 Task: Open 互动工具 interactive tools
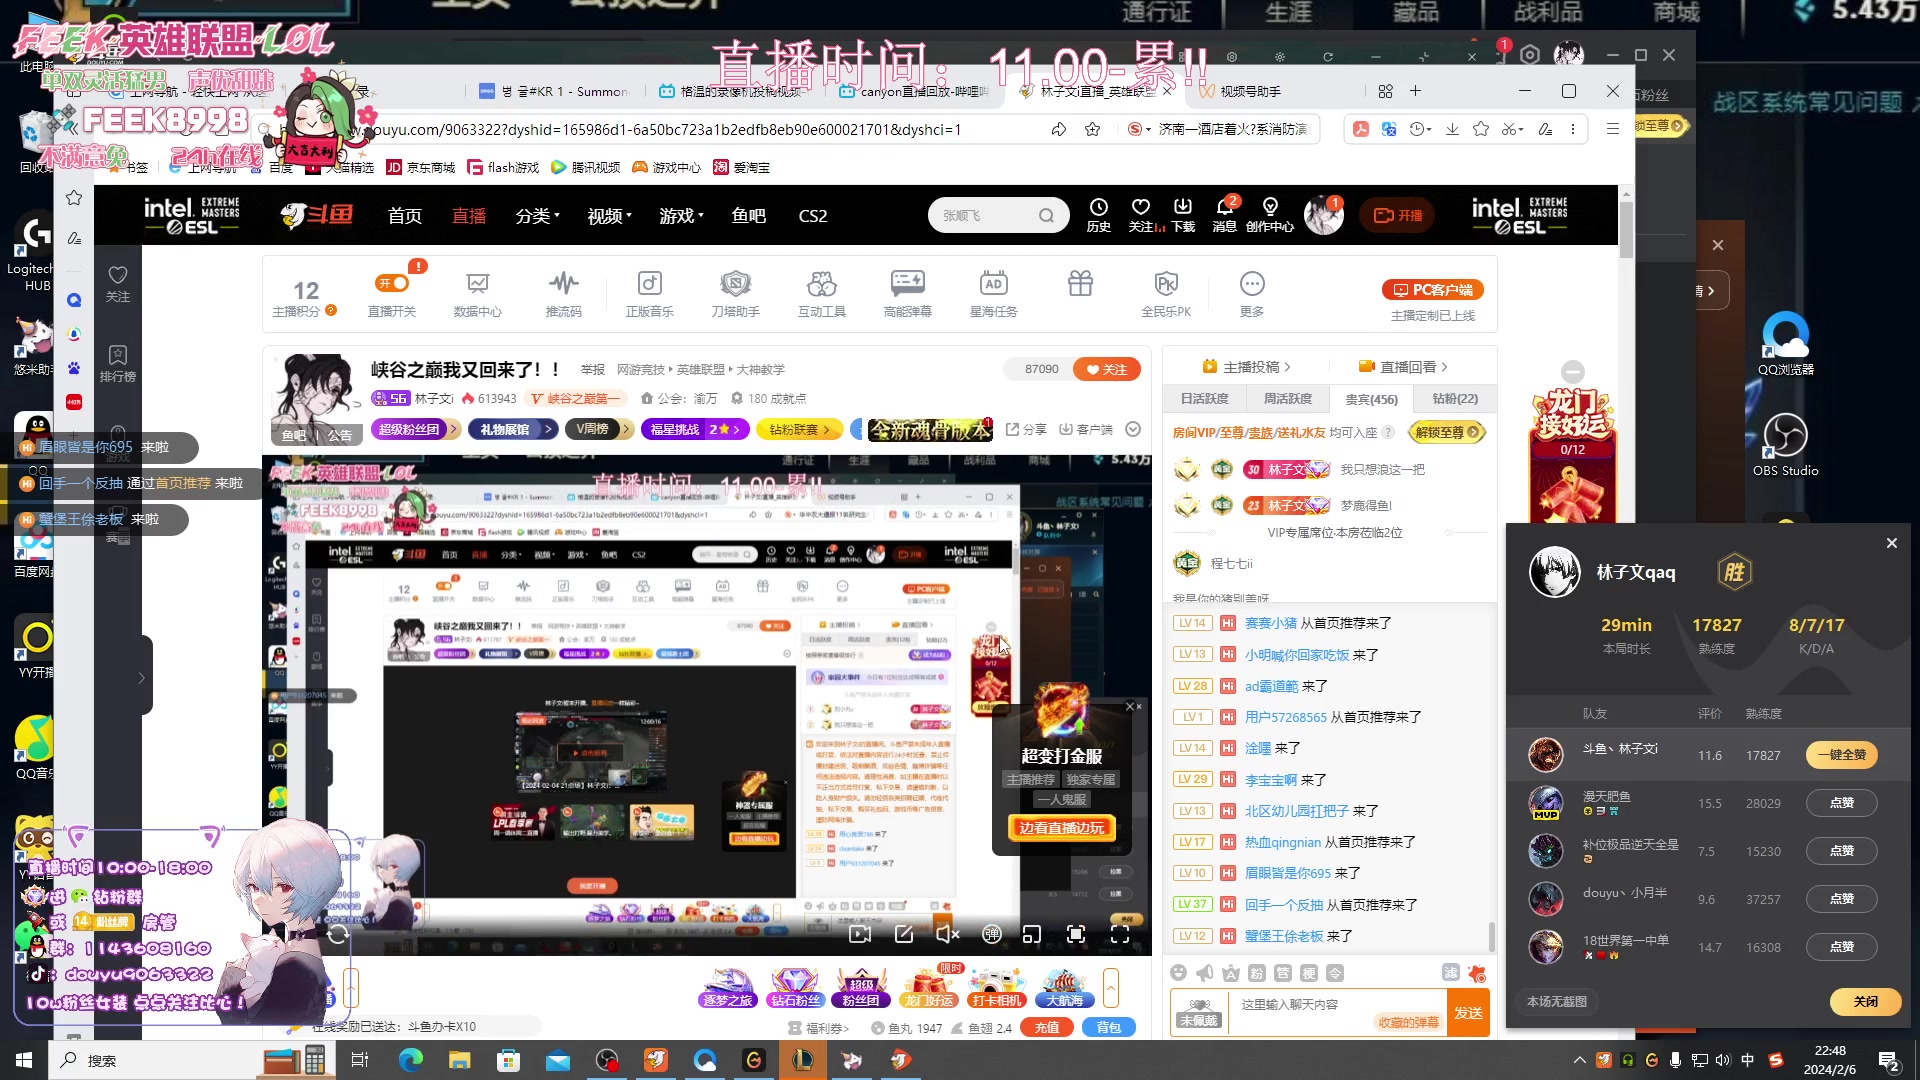pyautogui.click(x=821, y=294)
